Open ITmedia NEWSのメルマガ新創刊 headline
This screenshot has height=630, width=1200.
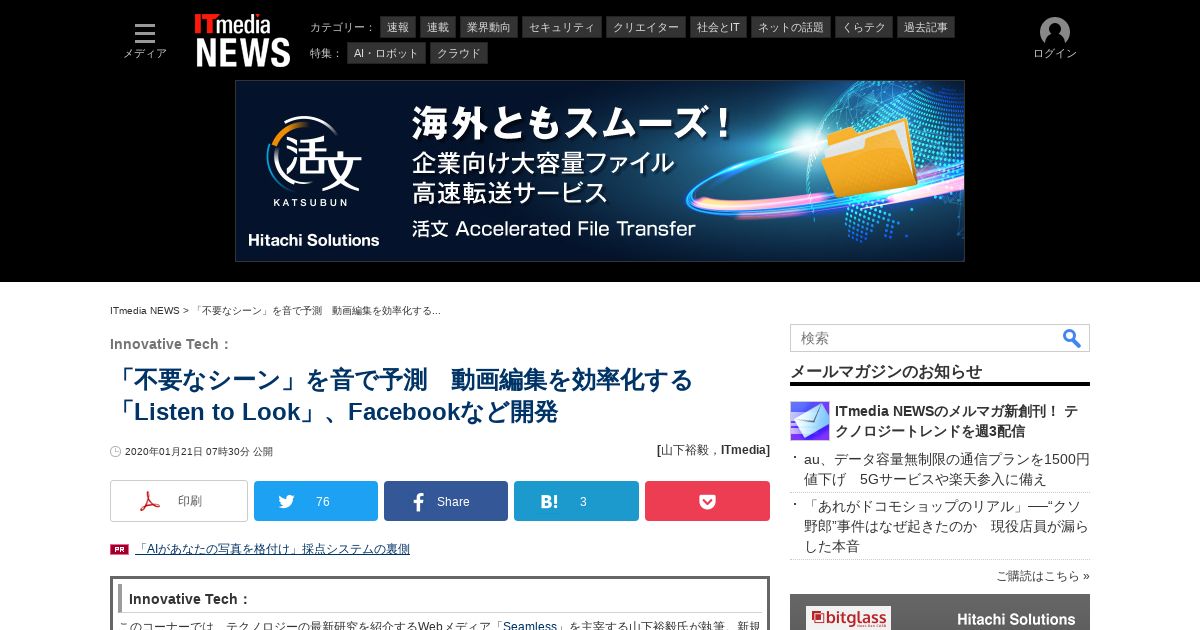tap(956, 421)
